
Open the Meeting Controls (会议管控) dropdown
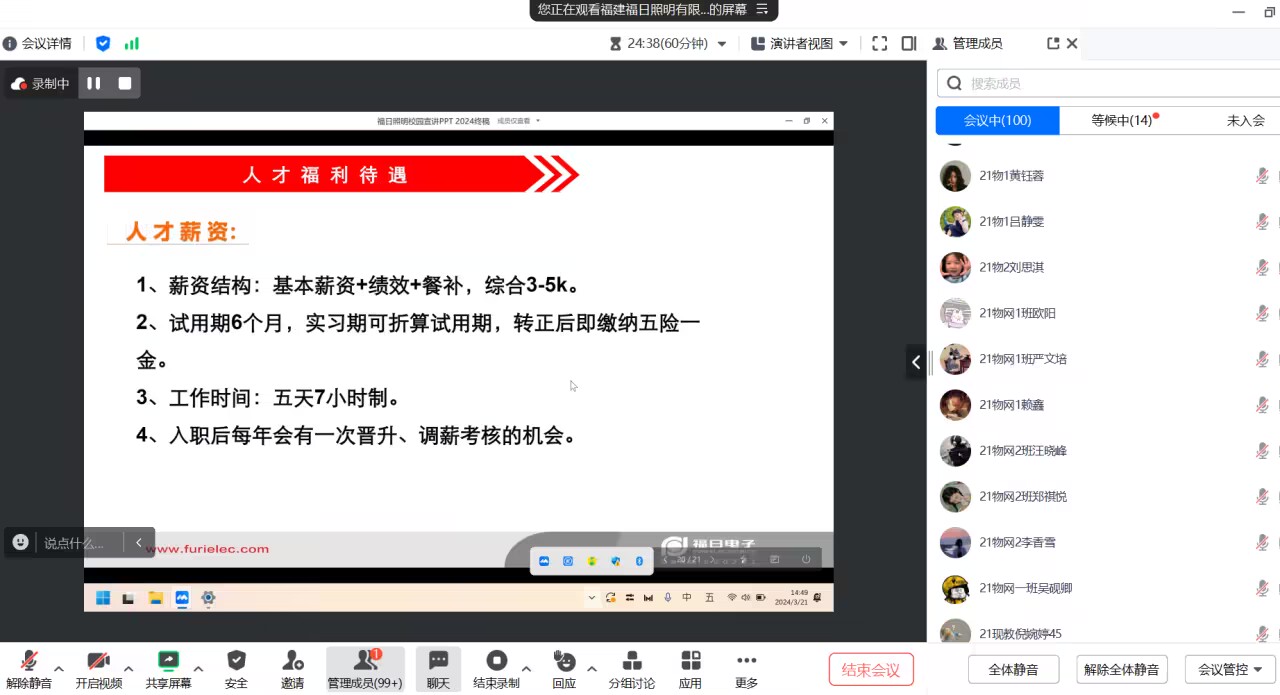1230,670
